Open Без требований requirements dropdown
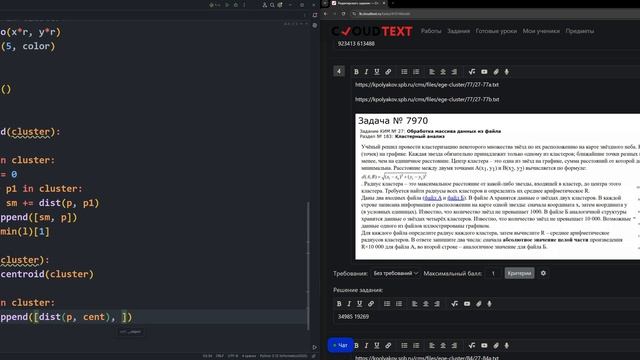Image resolution: width=640 pixels, height=360 pixels. point(396,273)
